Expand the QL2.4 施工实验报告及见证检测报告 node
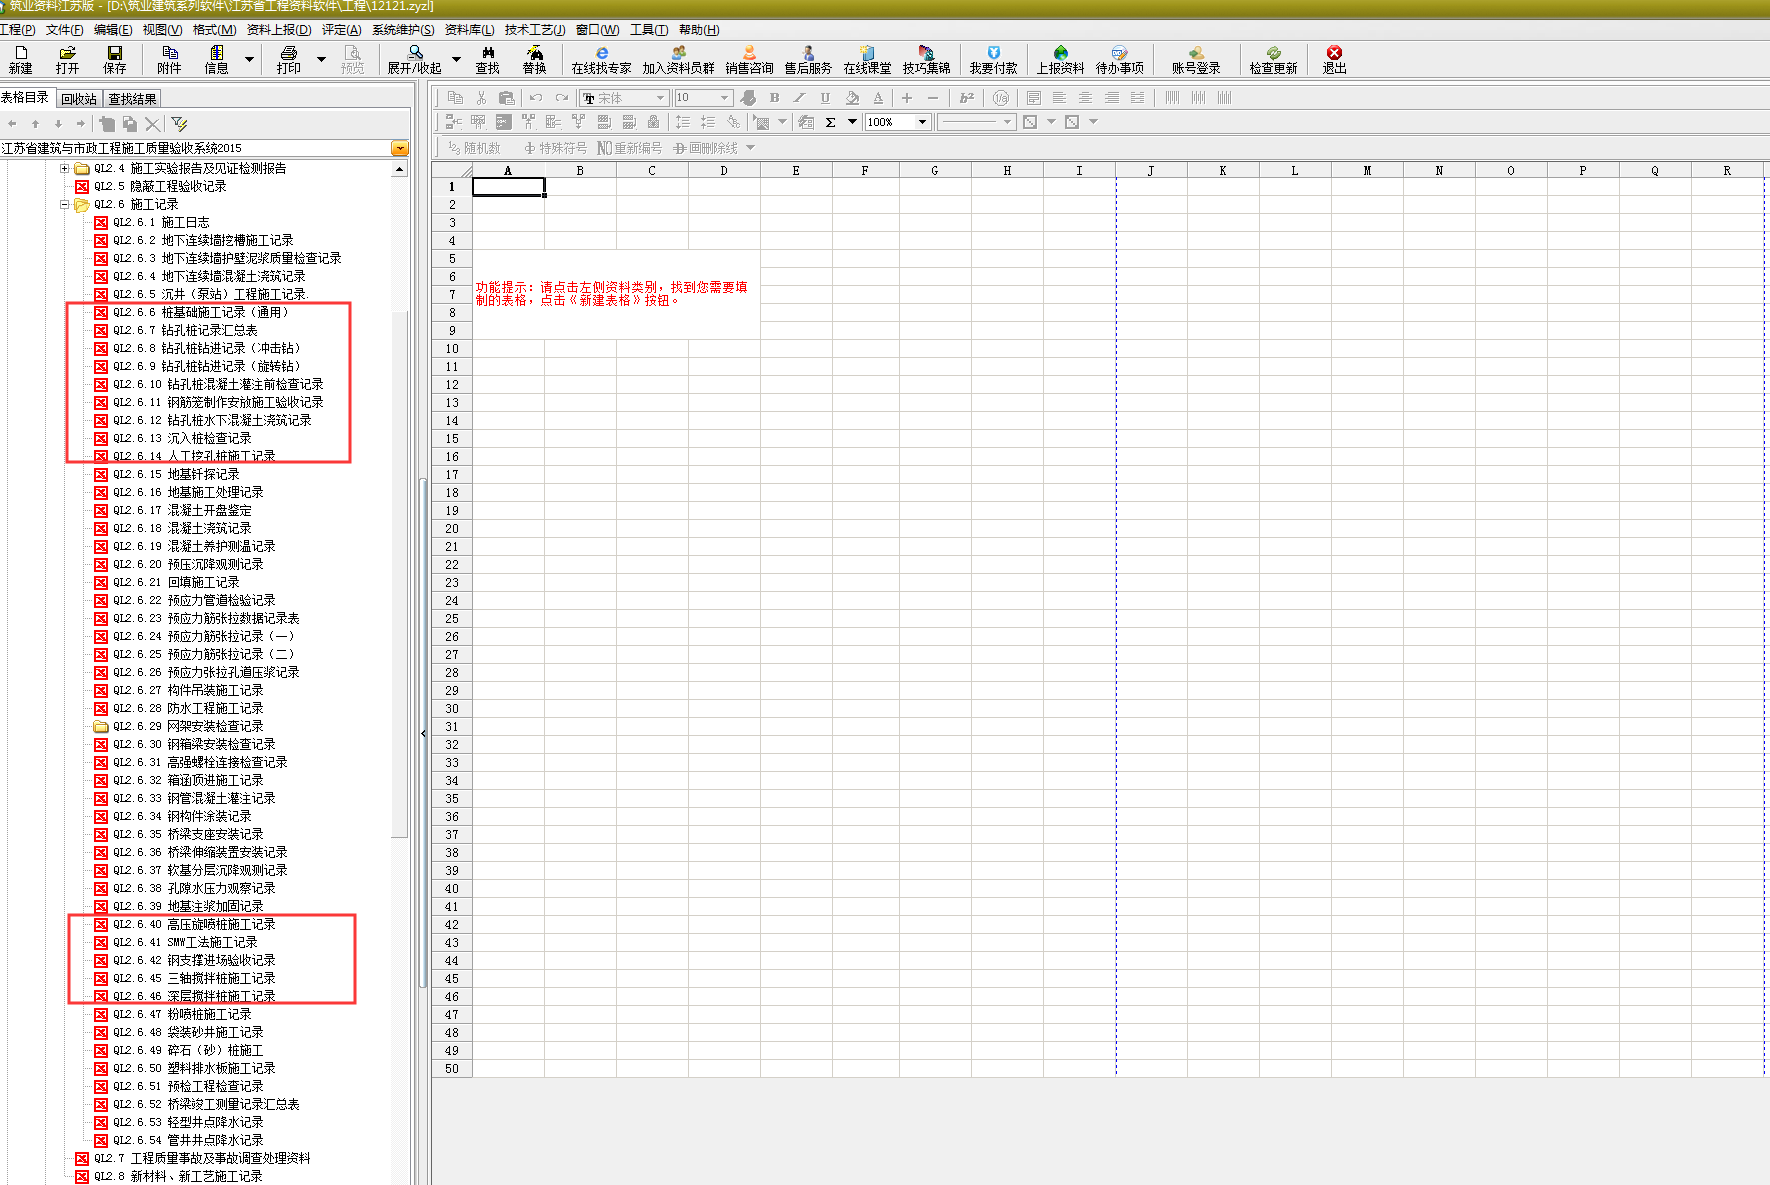Image resolution: width=1770 pixels, height=1185 pixels. pos(65,168)
